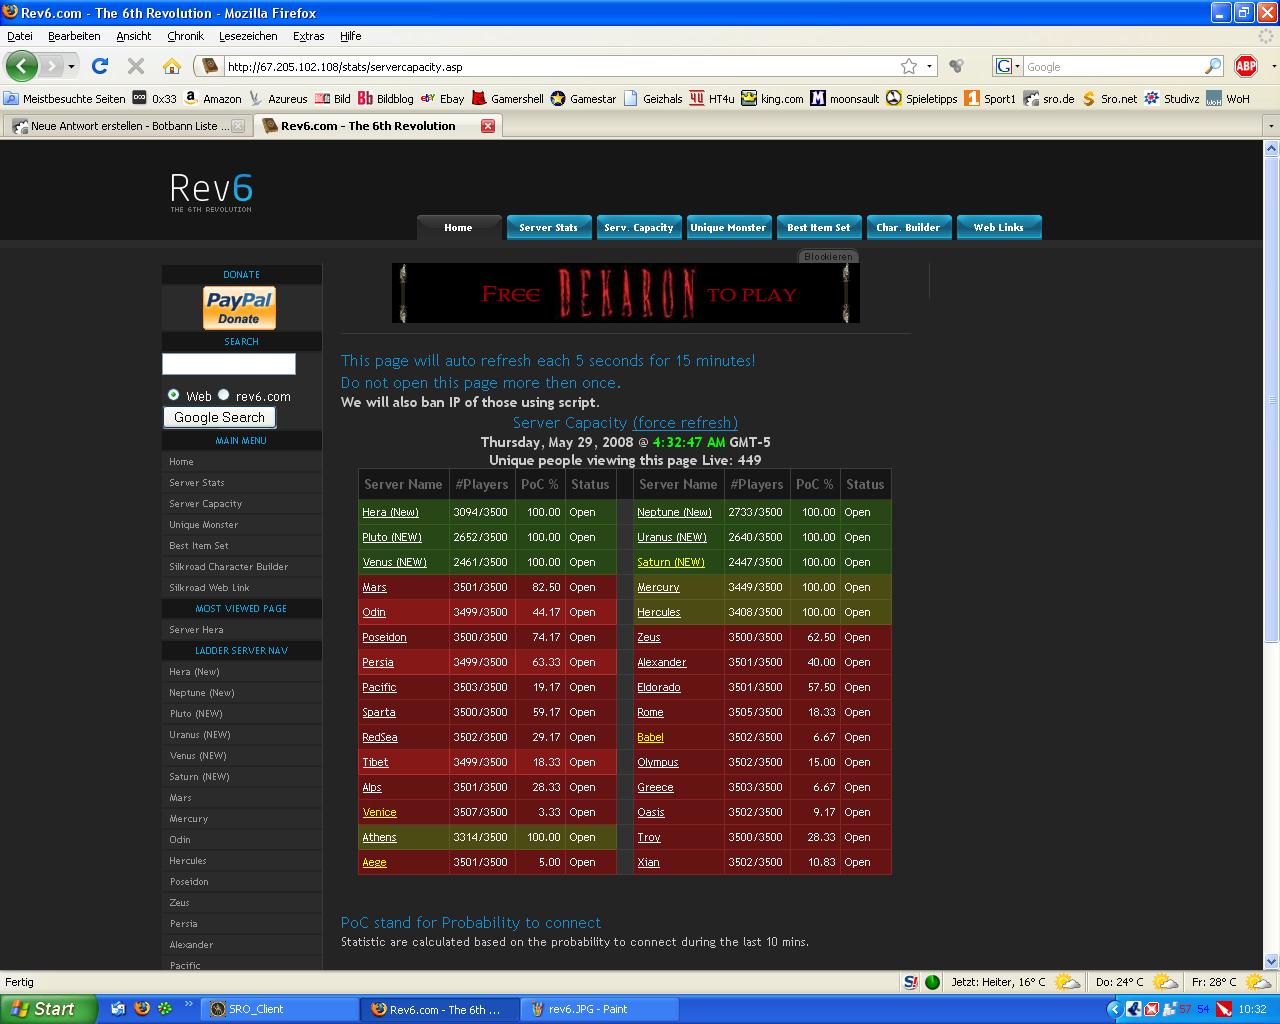Open the list all tabs dropdown
The height and width of the screenshot is (1024, 1280).
click(1271, 126)
